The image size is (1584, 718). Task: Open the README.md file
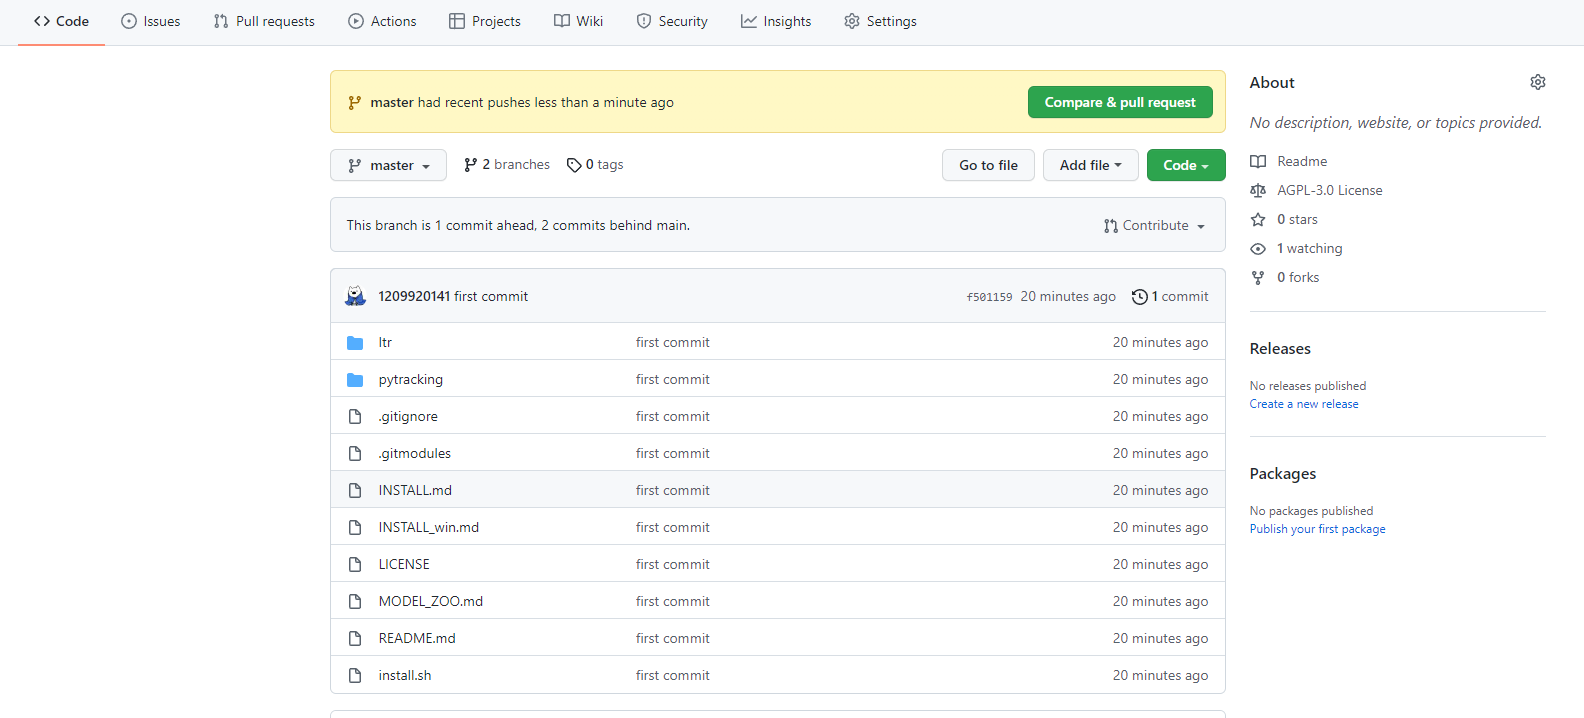tap(417, 638)
